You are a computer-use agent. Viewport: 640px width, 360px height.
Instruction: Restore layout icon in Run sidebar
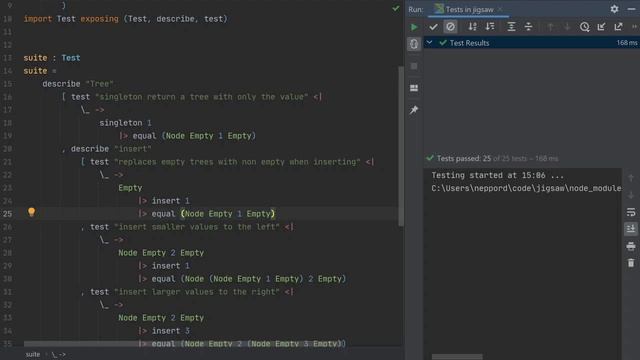click(x=414, y=88)
